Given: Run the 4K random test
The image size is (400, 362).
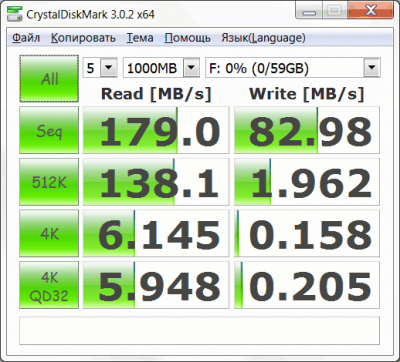Looking at the screenshot, I should pos(49,233).
